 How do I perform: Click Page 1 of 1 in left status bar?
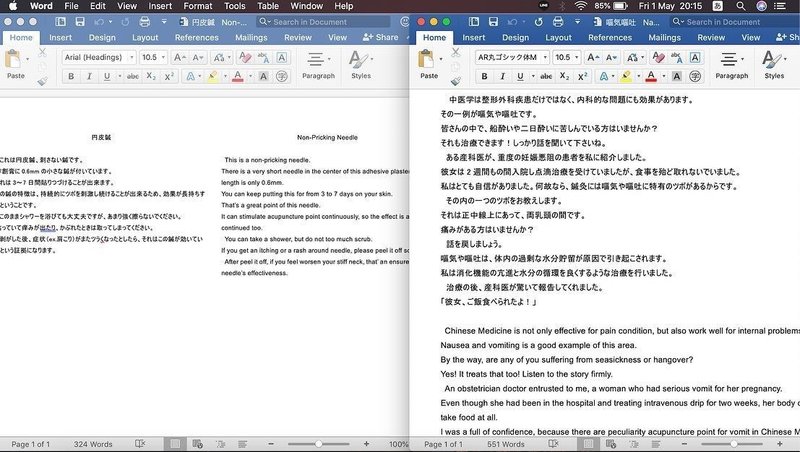coord(31,444)
